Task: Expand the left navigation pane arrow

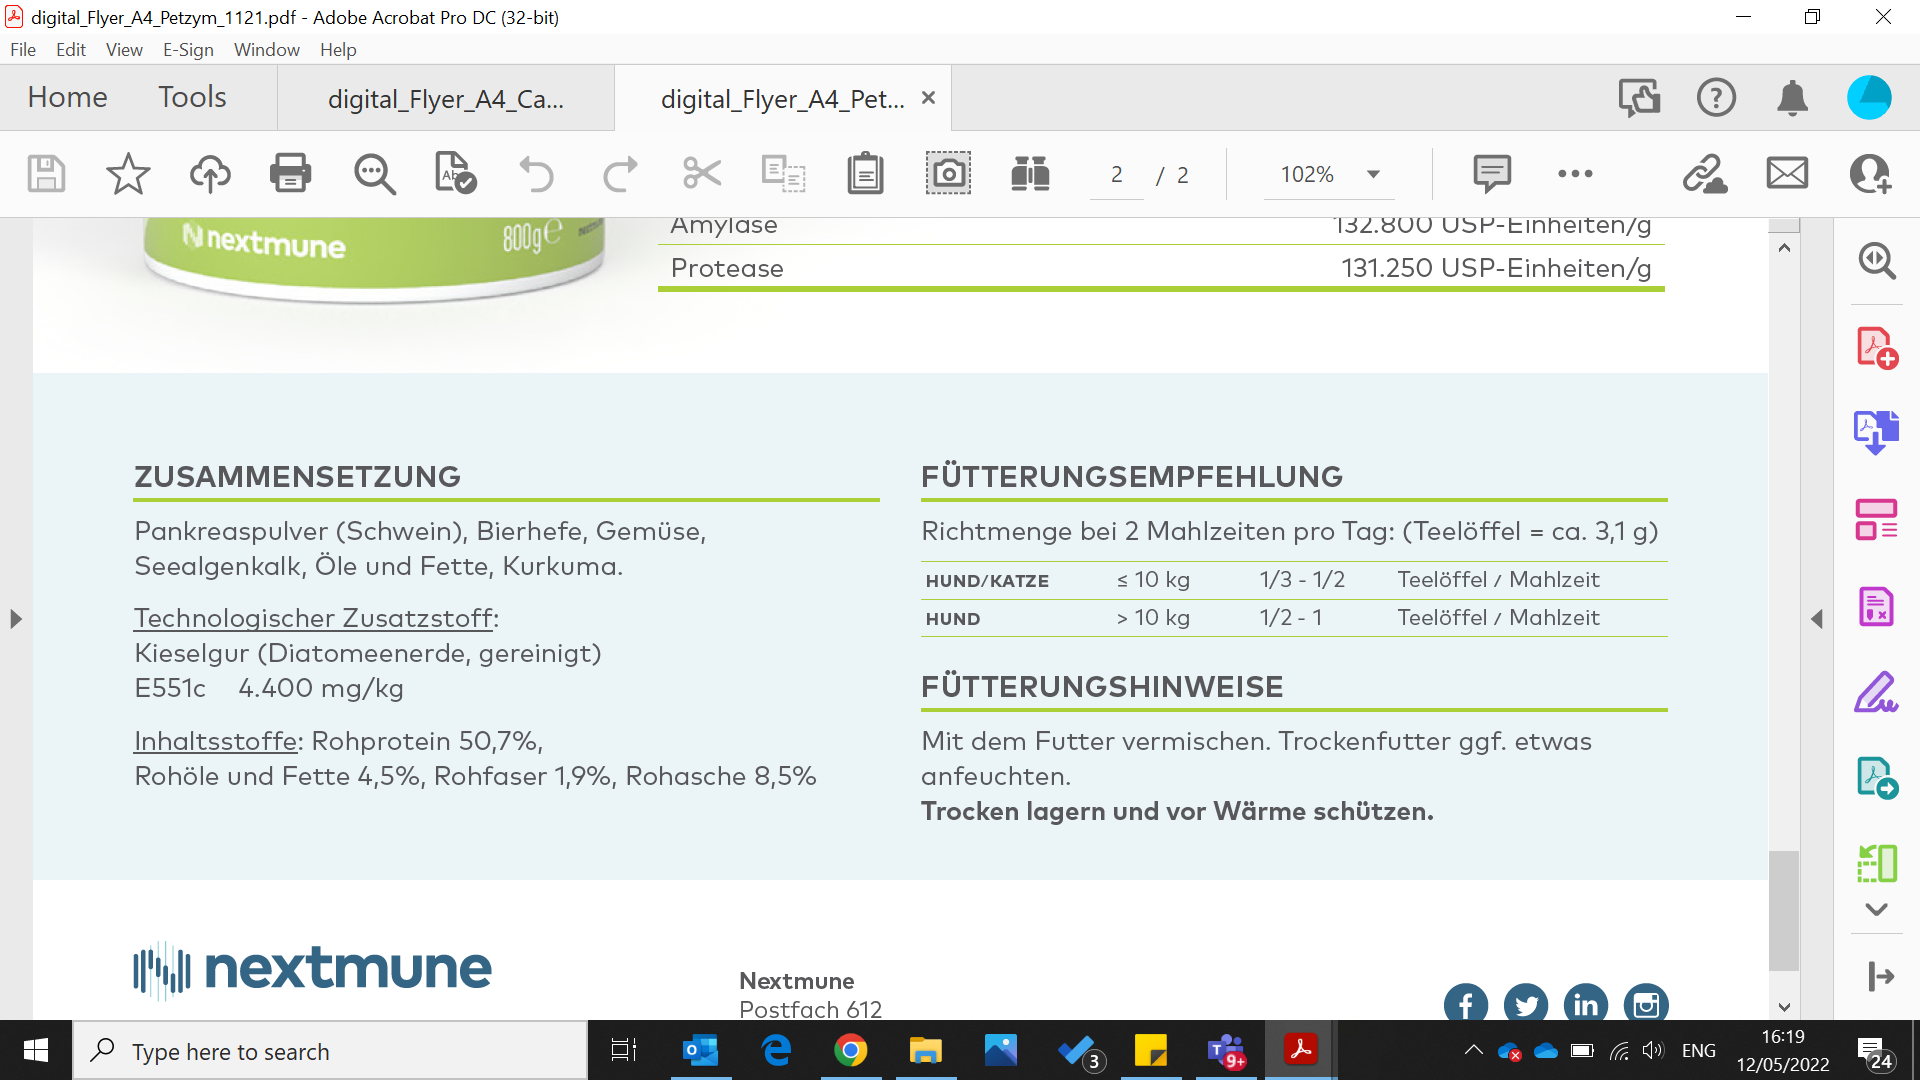Action: (x=16, y=619)
